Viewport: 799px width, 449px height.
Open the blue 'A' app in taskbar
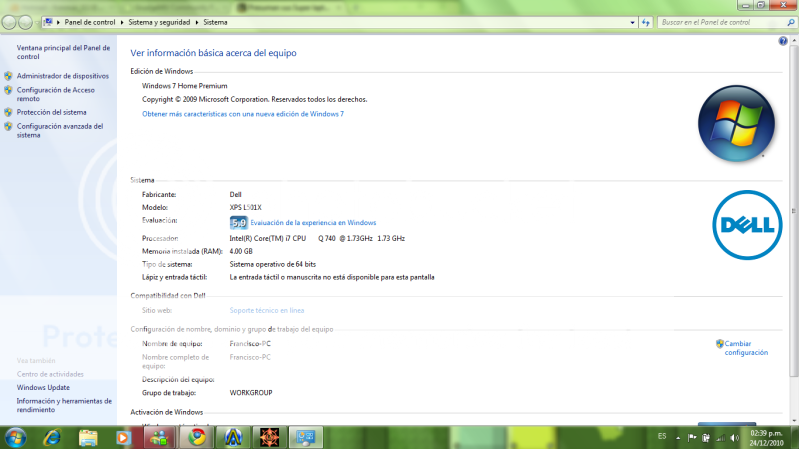click(233, 438)
